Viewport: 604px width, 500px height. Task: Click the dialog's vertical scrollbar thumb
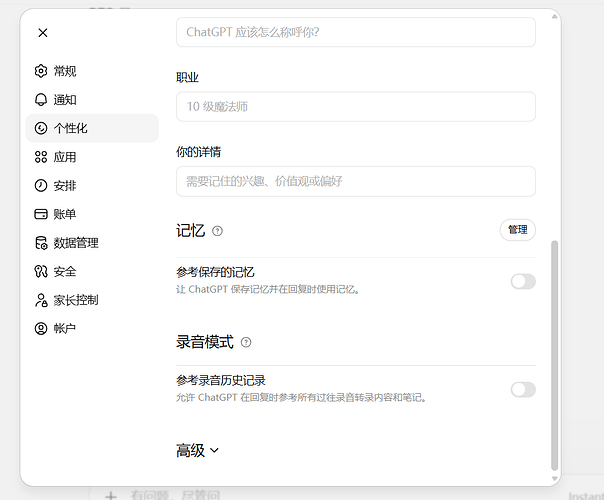(x=555, y=356)
